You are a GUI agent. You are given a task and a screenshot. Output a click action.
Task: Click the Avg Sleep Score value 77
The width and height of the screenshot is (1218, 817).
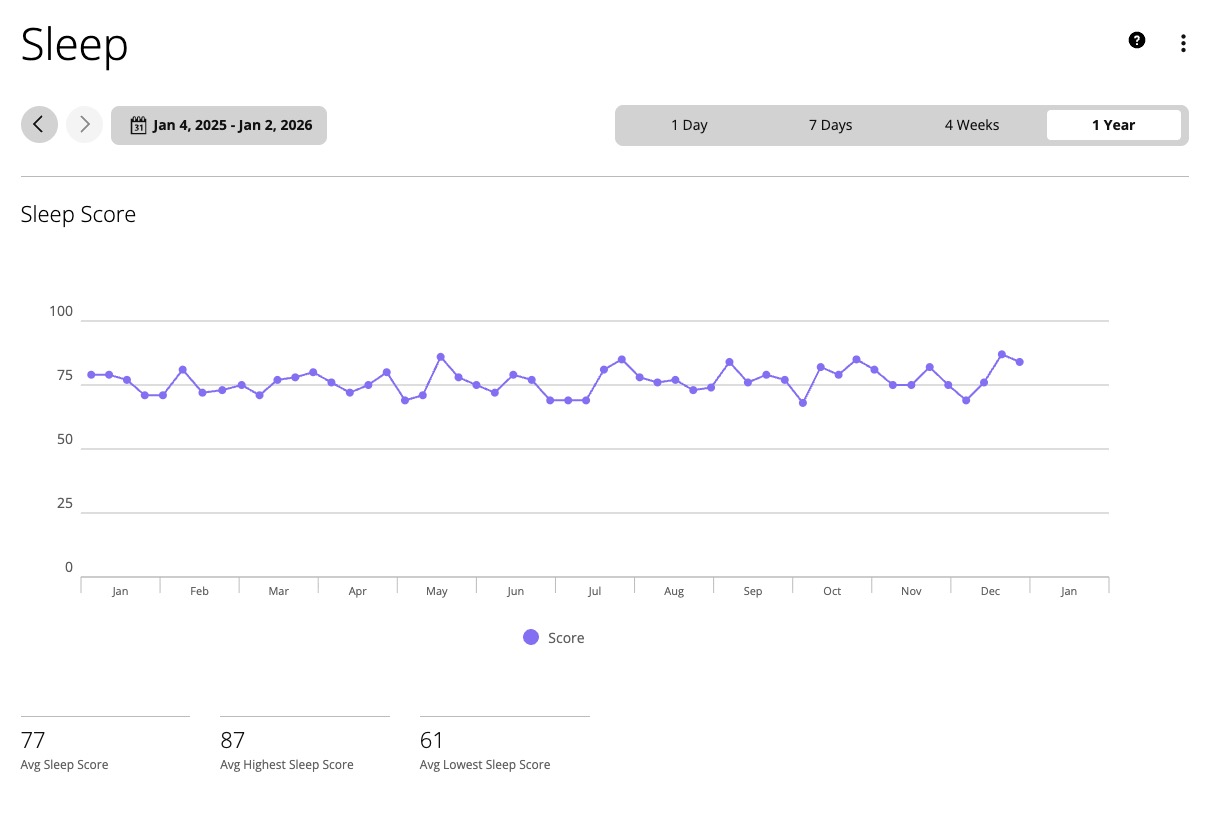[x=33, y=740]
